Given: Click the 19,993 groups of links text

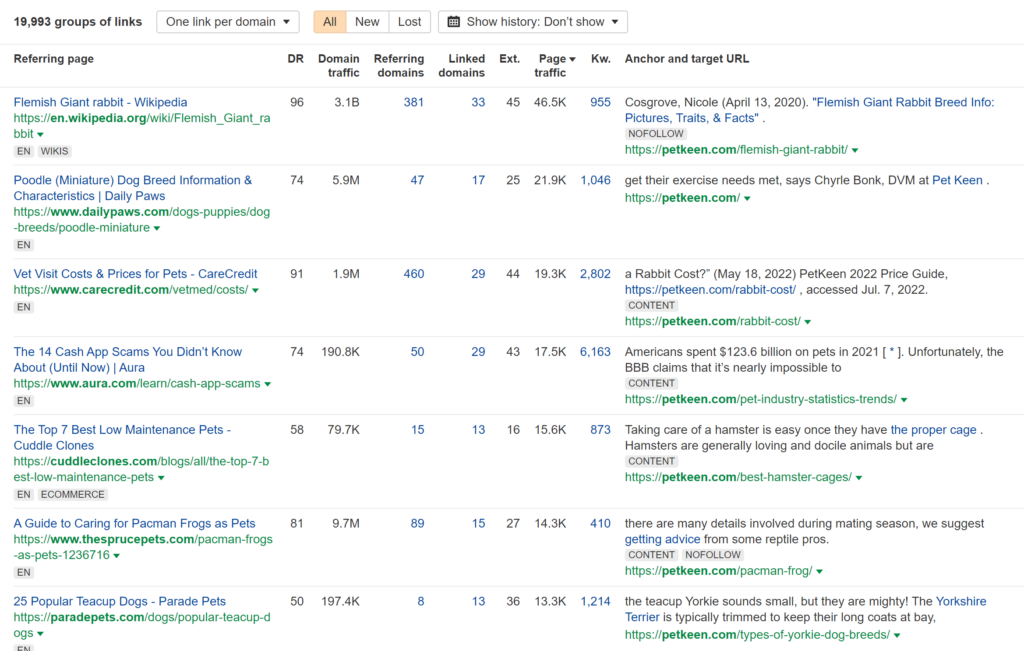Looking at the screenshot, I should (x=78, y=22).
